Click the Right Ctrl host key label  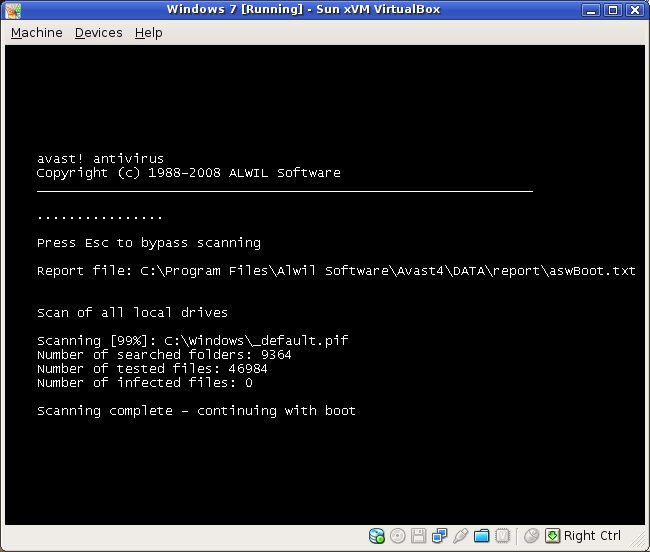point(592,536)
